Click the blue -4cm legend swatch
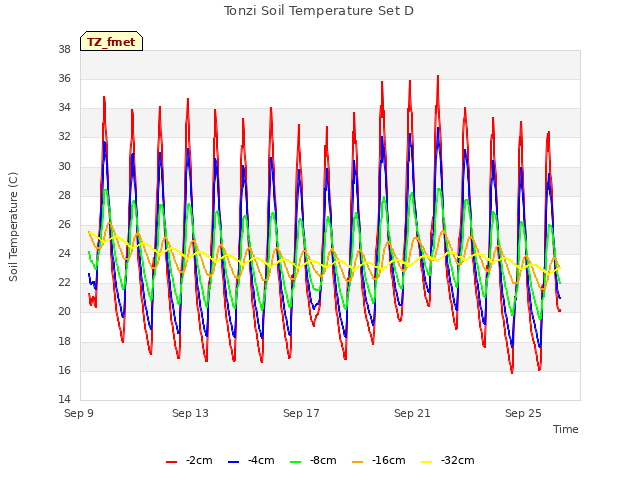The height and width of the screenshot is (480, 640). coord(233,462)
